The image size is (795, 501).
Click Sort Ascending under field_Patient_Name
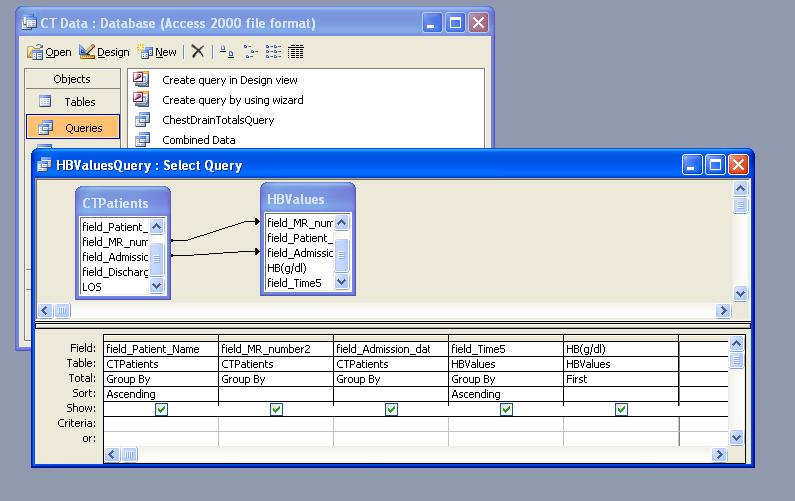(x=161, y=394)
